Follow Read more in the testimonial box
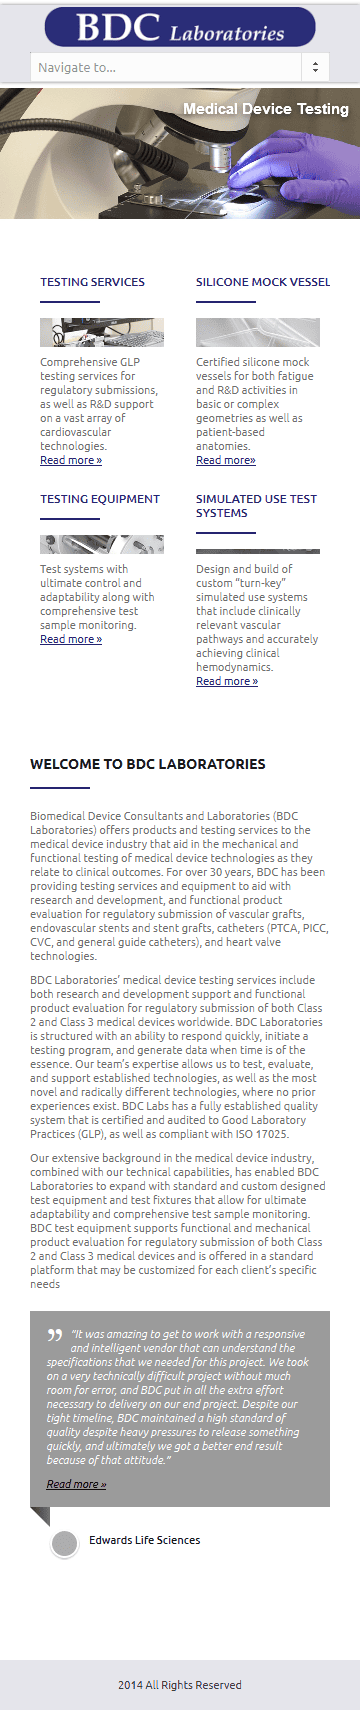The width and height of the screenshot is (360, 1710). pyautogui.click(x=76, y=1484)
